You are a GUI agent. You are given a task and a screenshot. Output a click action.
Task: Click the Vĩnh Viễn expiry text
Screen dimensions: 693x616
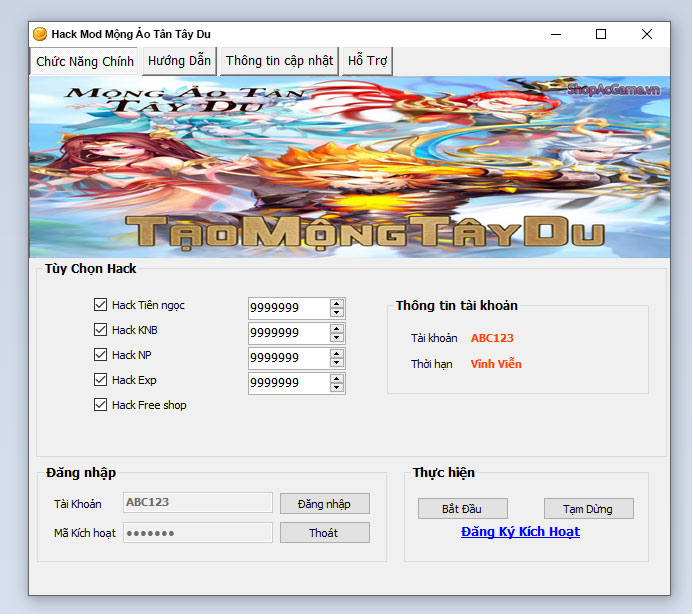[496, 364]
